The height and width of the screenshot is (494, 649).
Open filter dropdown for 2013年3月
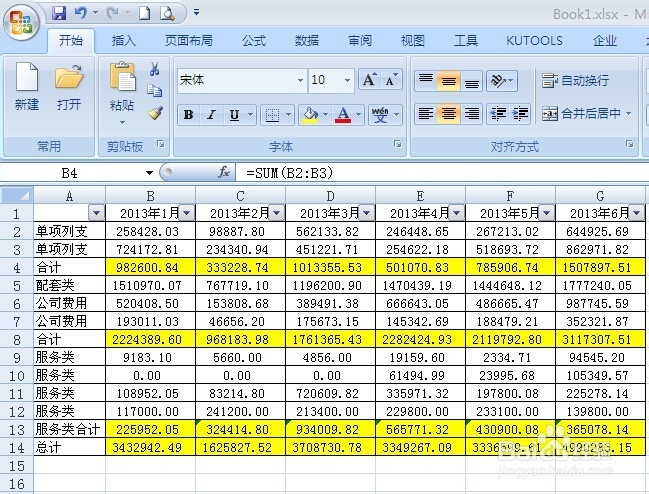pyautogui.click(x=366, y=213)
